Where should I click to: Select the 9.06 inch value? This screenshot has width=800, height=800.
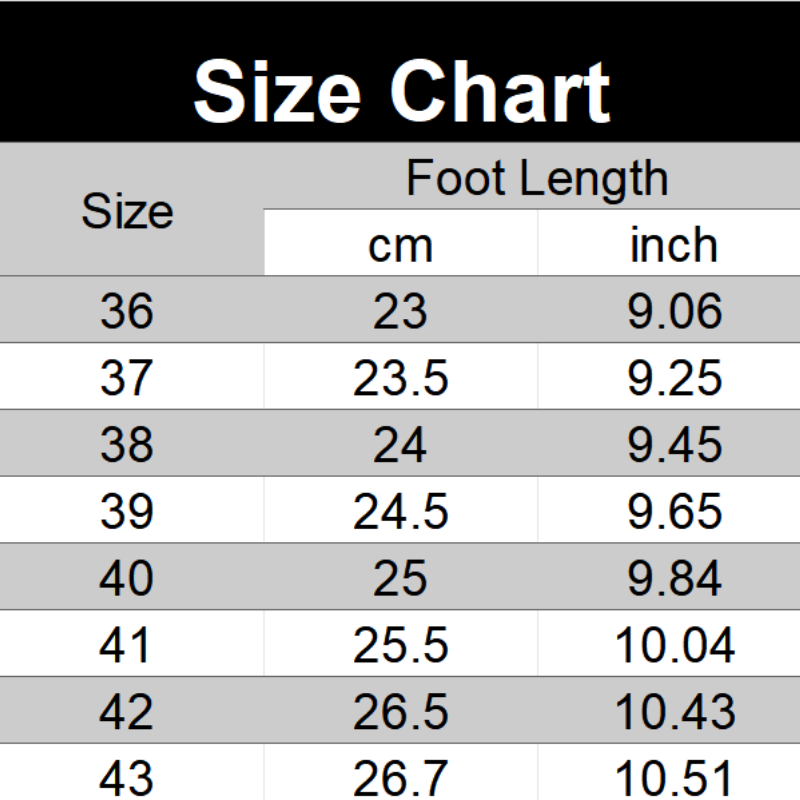click(x=673, y=312)
